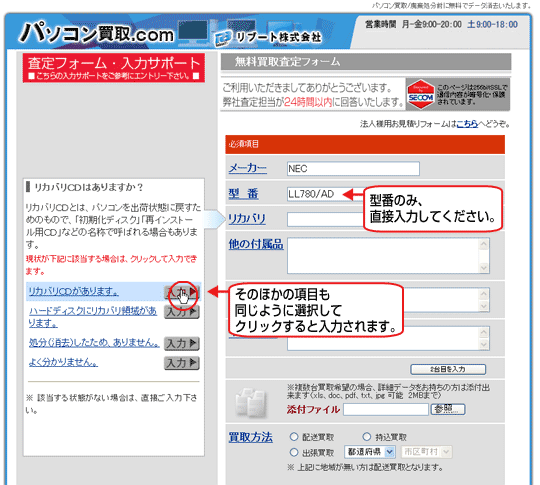Click the 土9:00-18:00 business hours text
Viewport: 540px width, 485px height.
coord(492,24)
